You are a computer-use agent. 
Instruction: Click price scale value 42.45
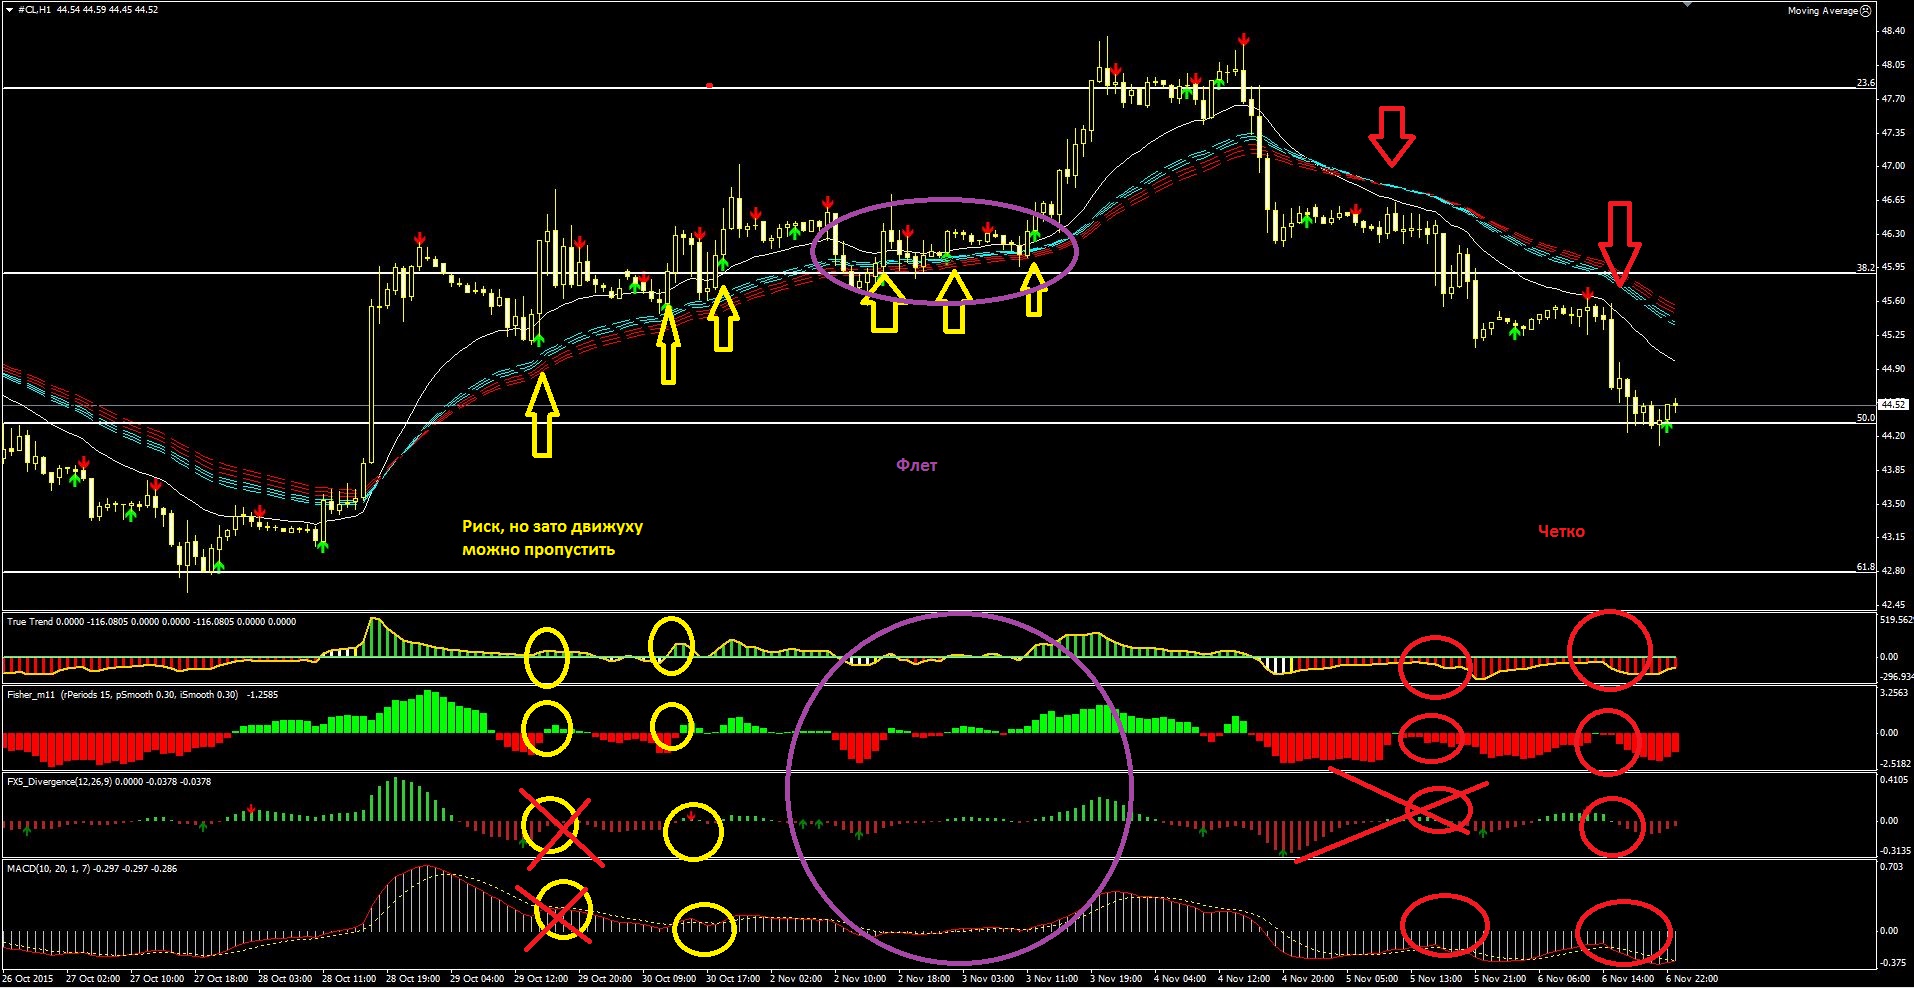pyautogui.click(x=1893, y=605)
